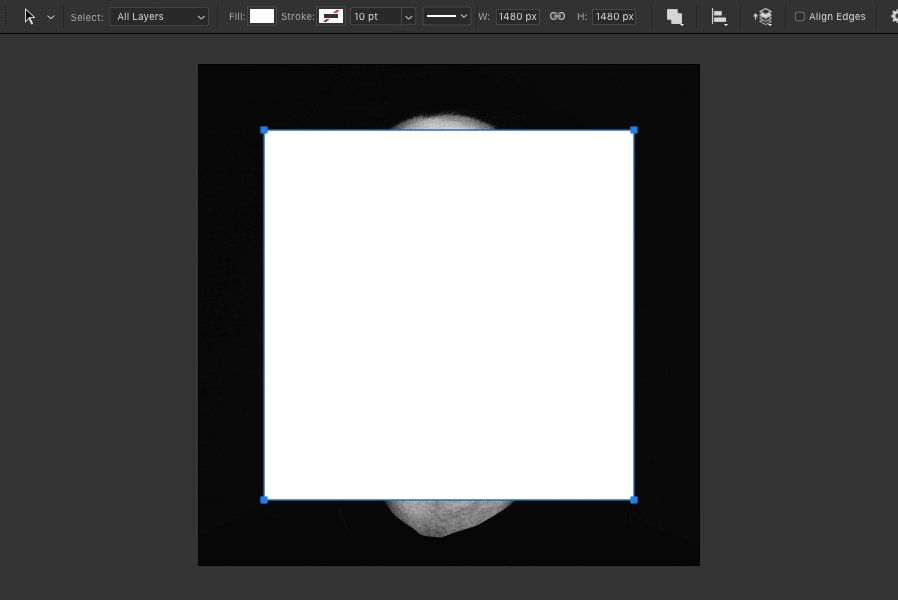Select the Path Selection arrow tool icon
The width and height of the screenshot is (898, 600).
[29, 17]
